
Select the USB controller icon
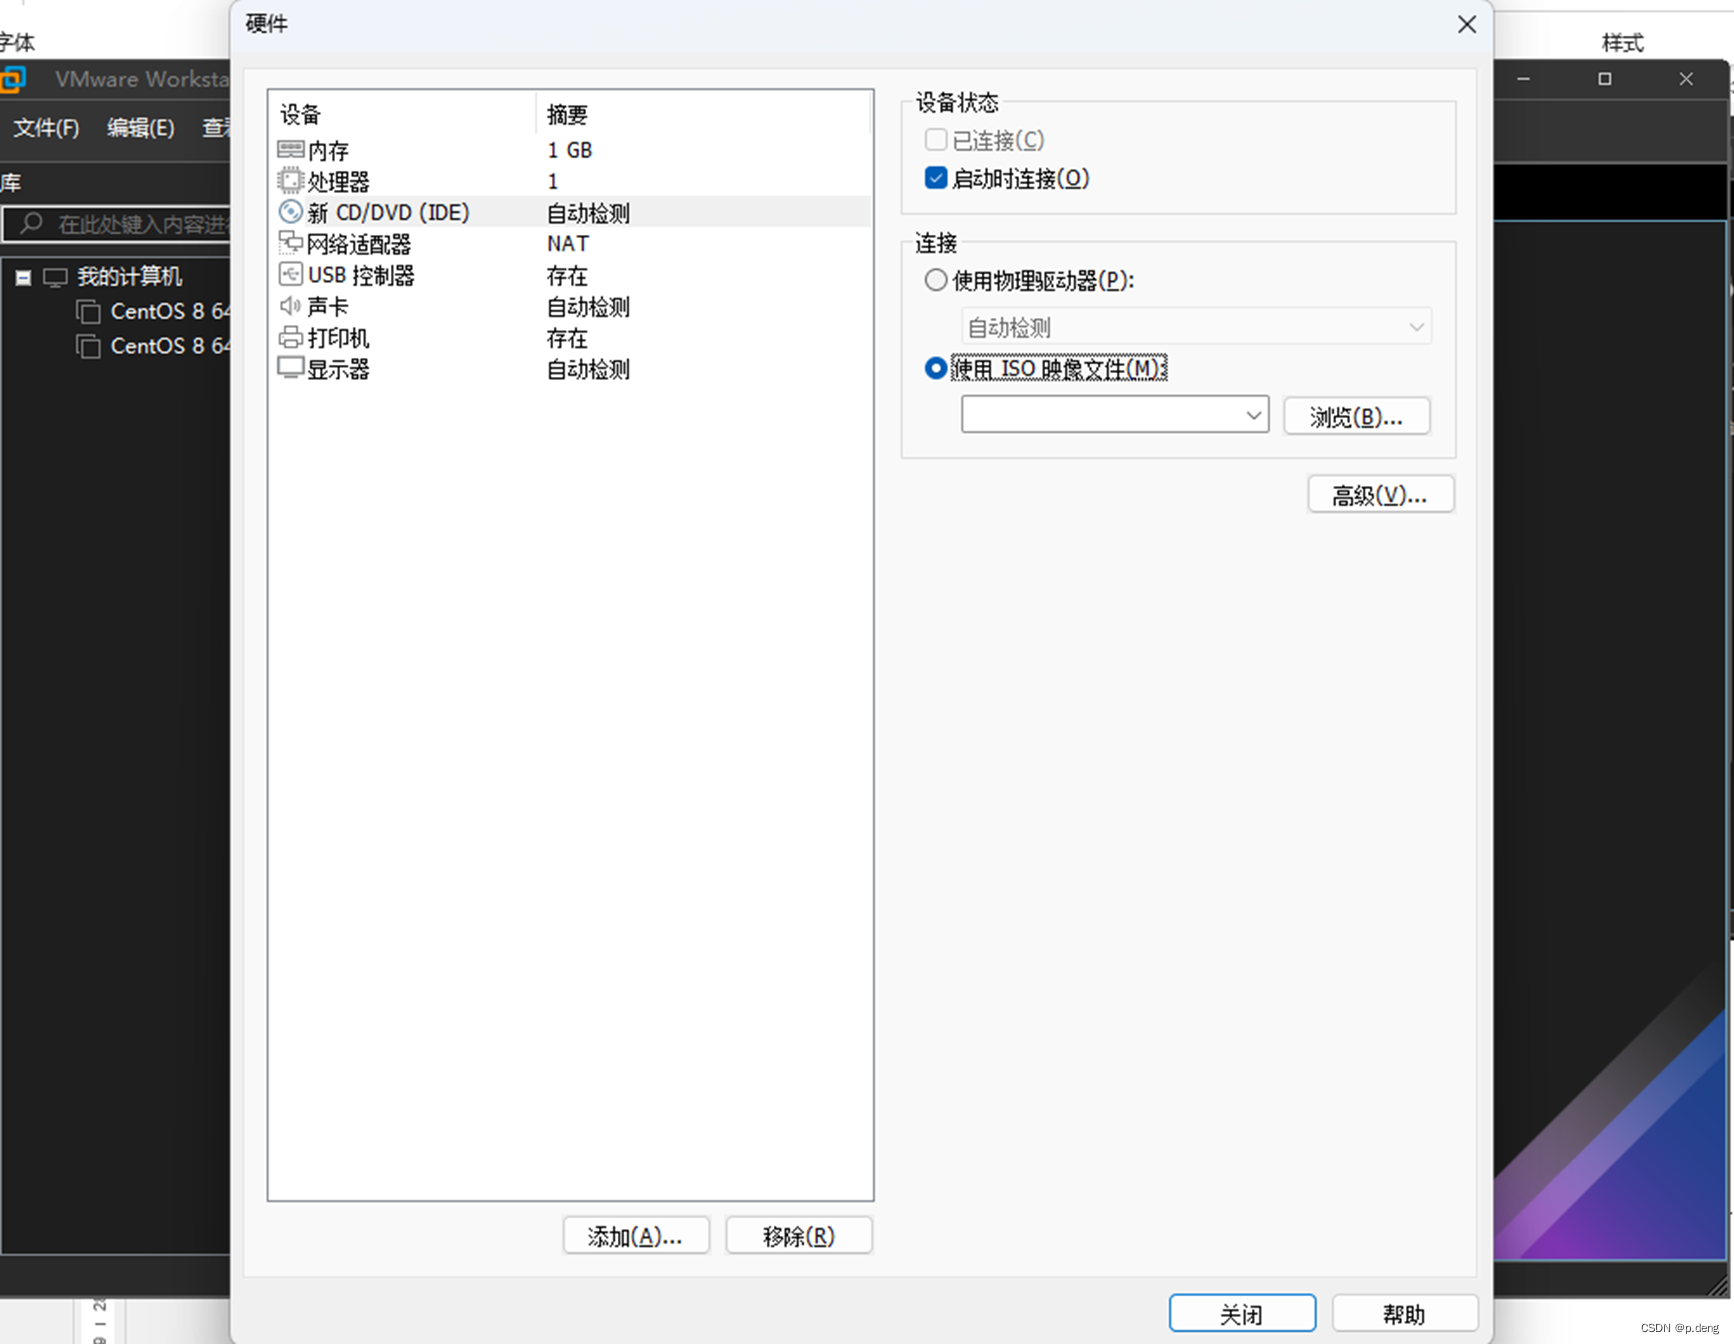click(x=290, y=274)
